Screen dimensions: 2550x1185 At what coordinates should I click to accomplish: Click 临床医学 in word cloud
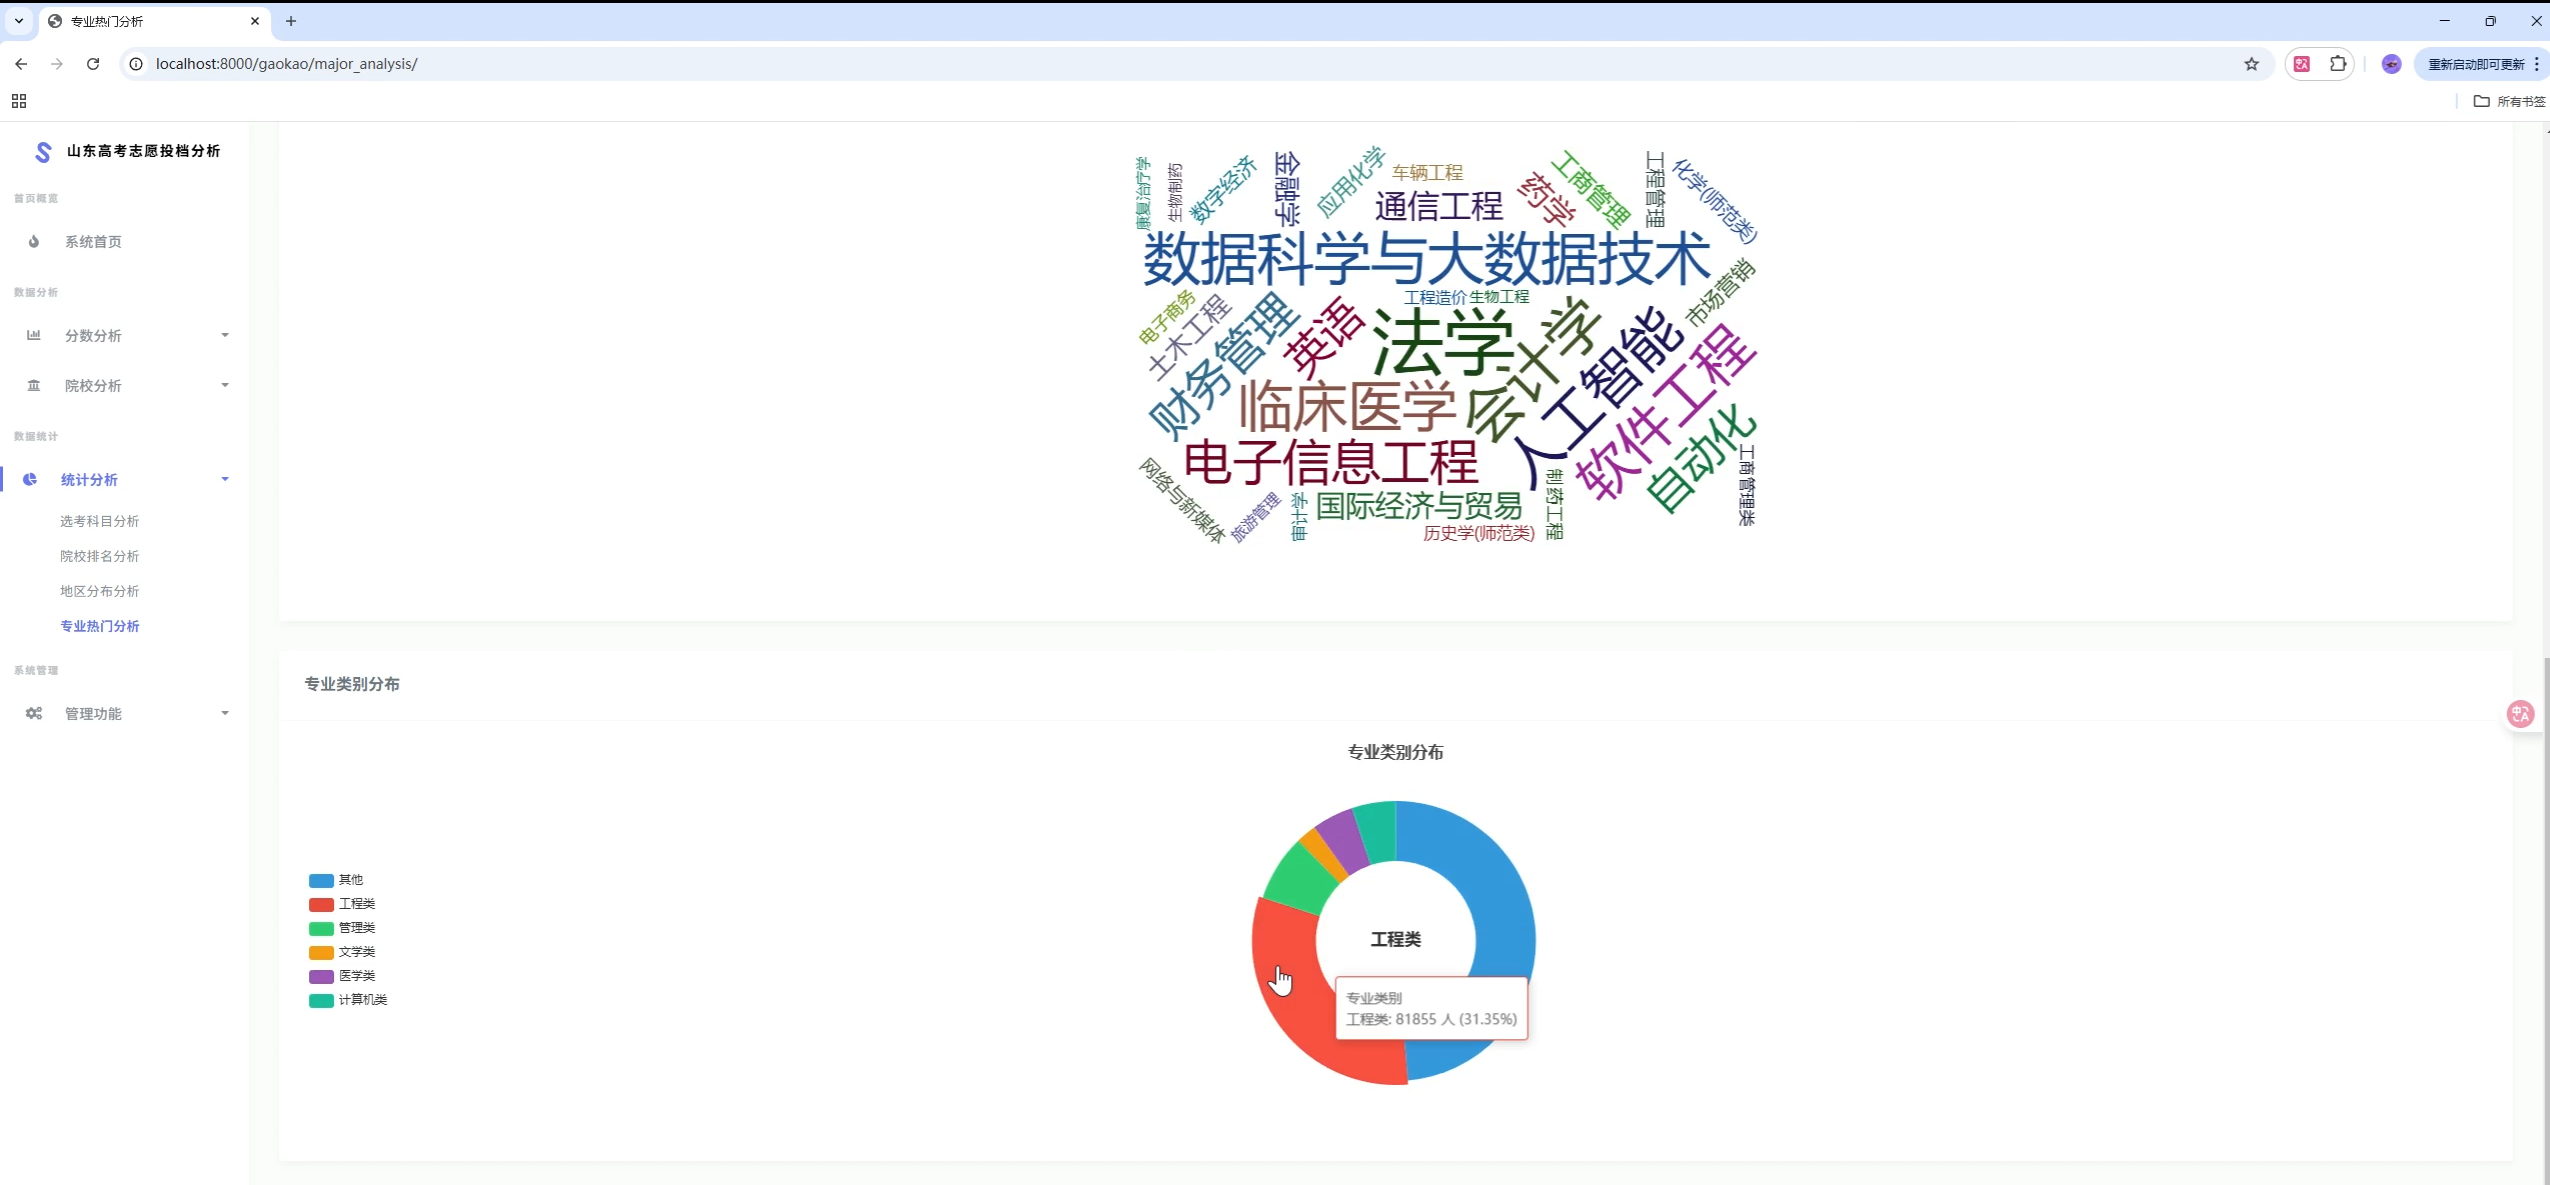tap(1347, 406)
